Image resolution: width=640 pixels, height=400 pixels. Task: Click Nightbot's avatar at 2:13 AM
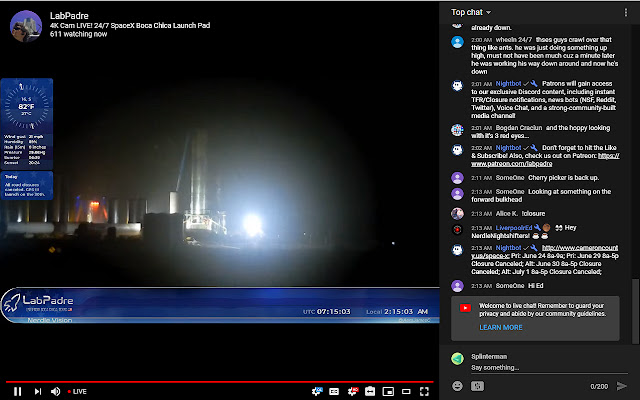pyautogui.click(x=458, y=250)
